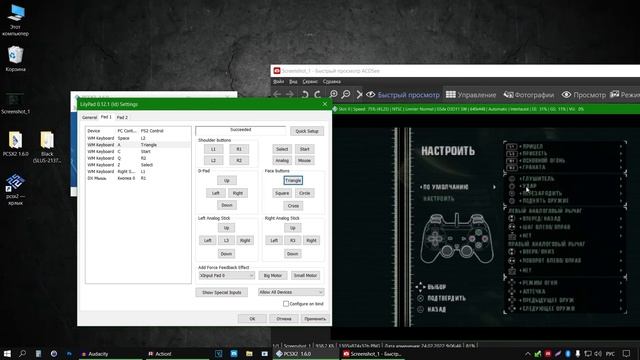Bind the R1 shoulder button

[x=239, y=149]
